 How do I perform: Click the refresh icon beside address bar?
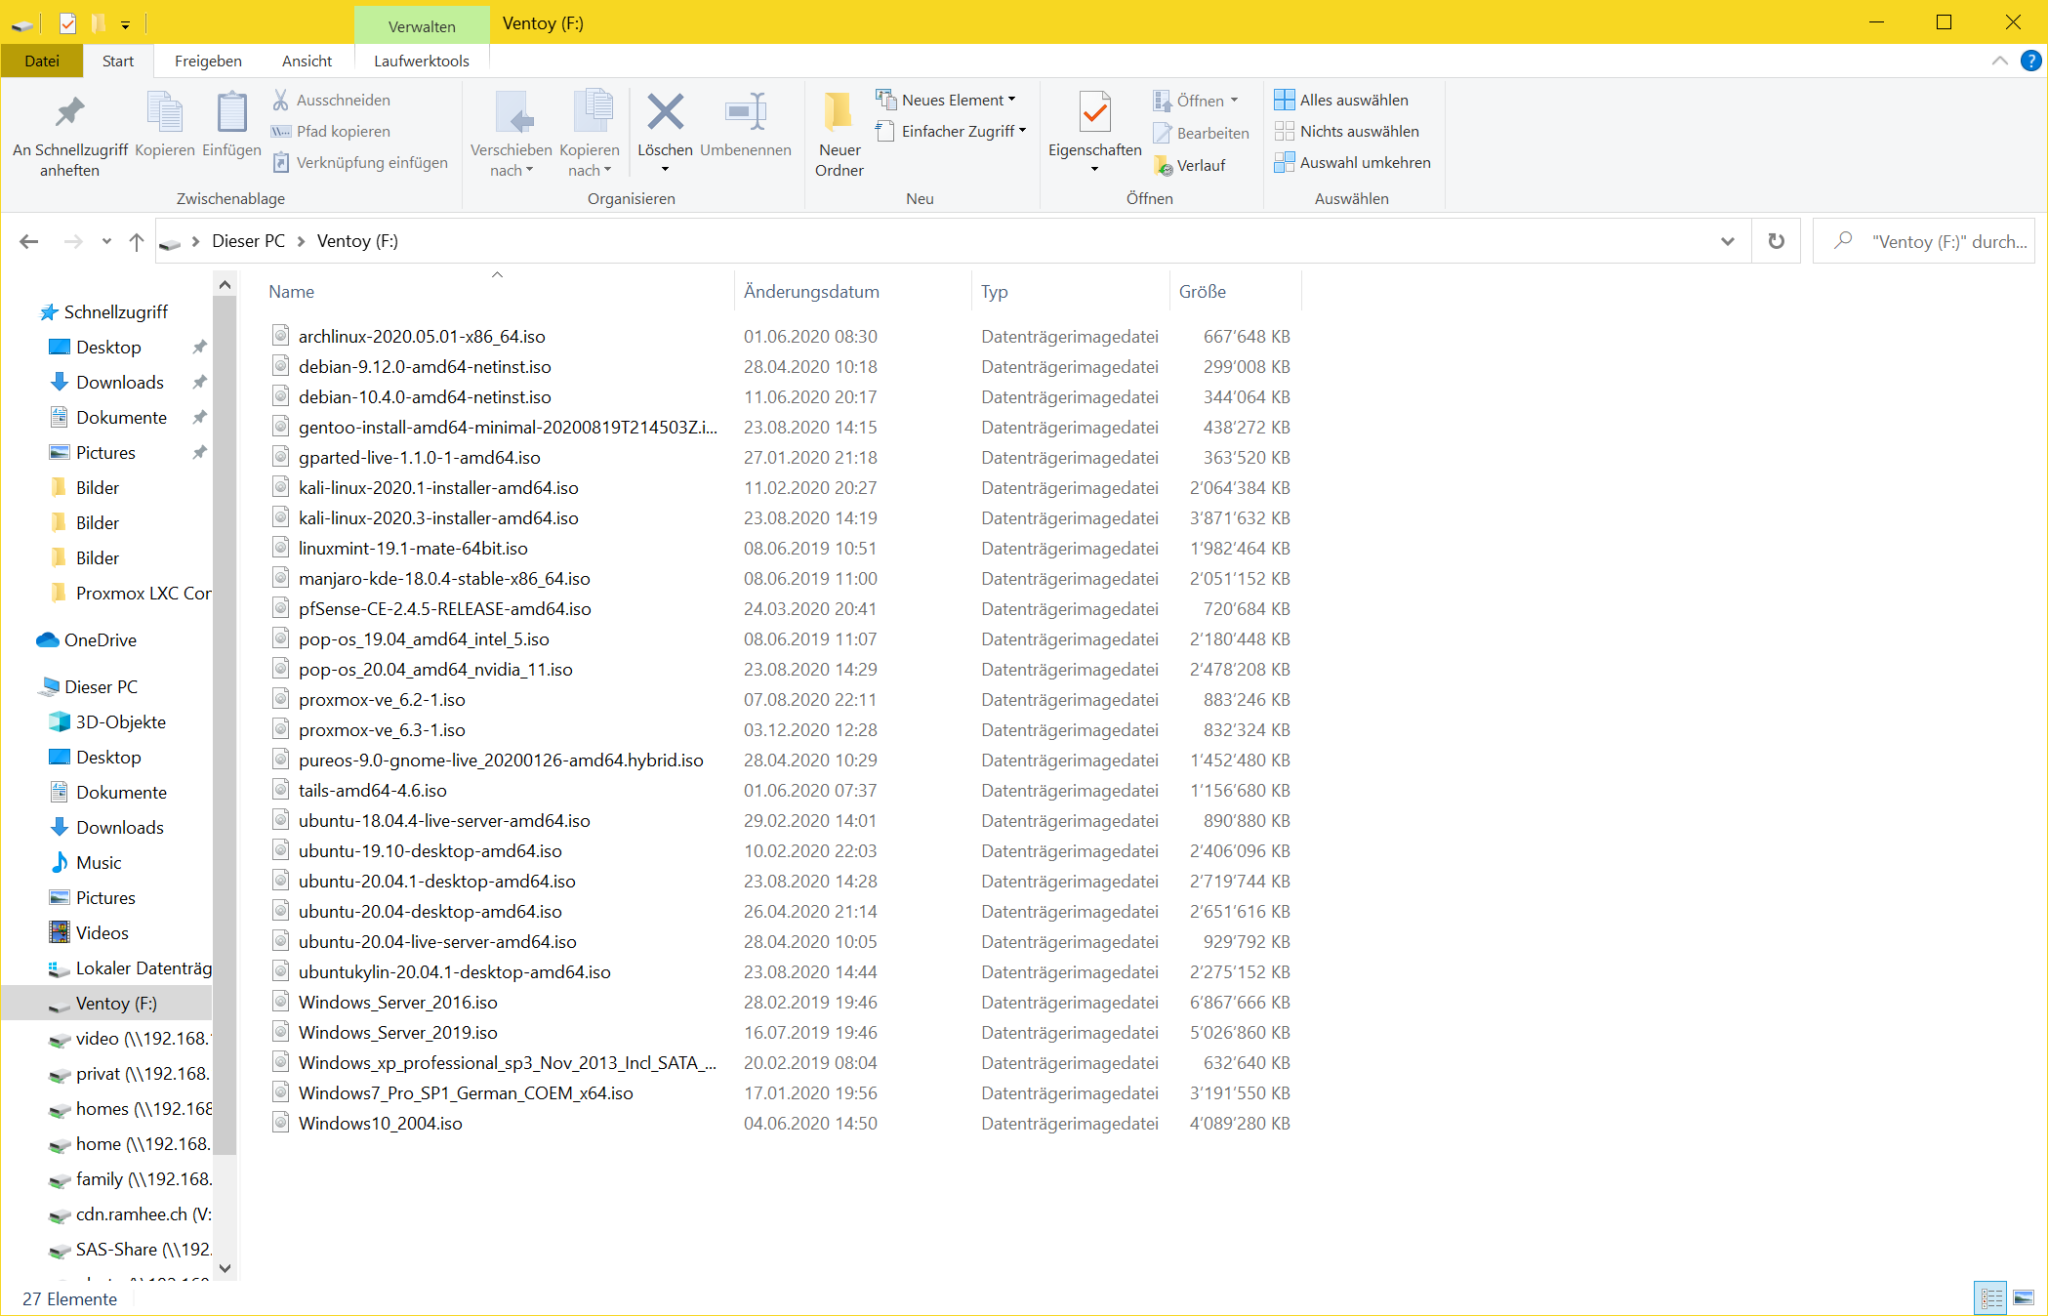tap(1776, 241)
